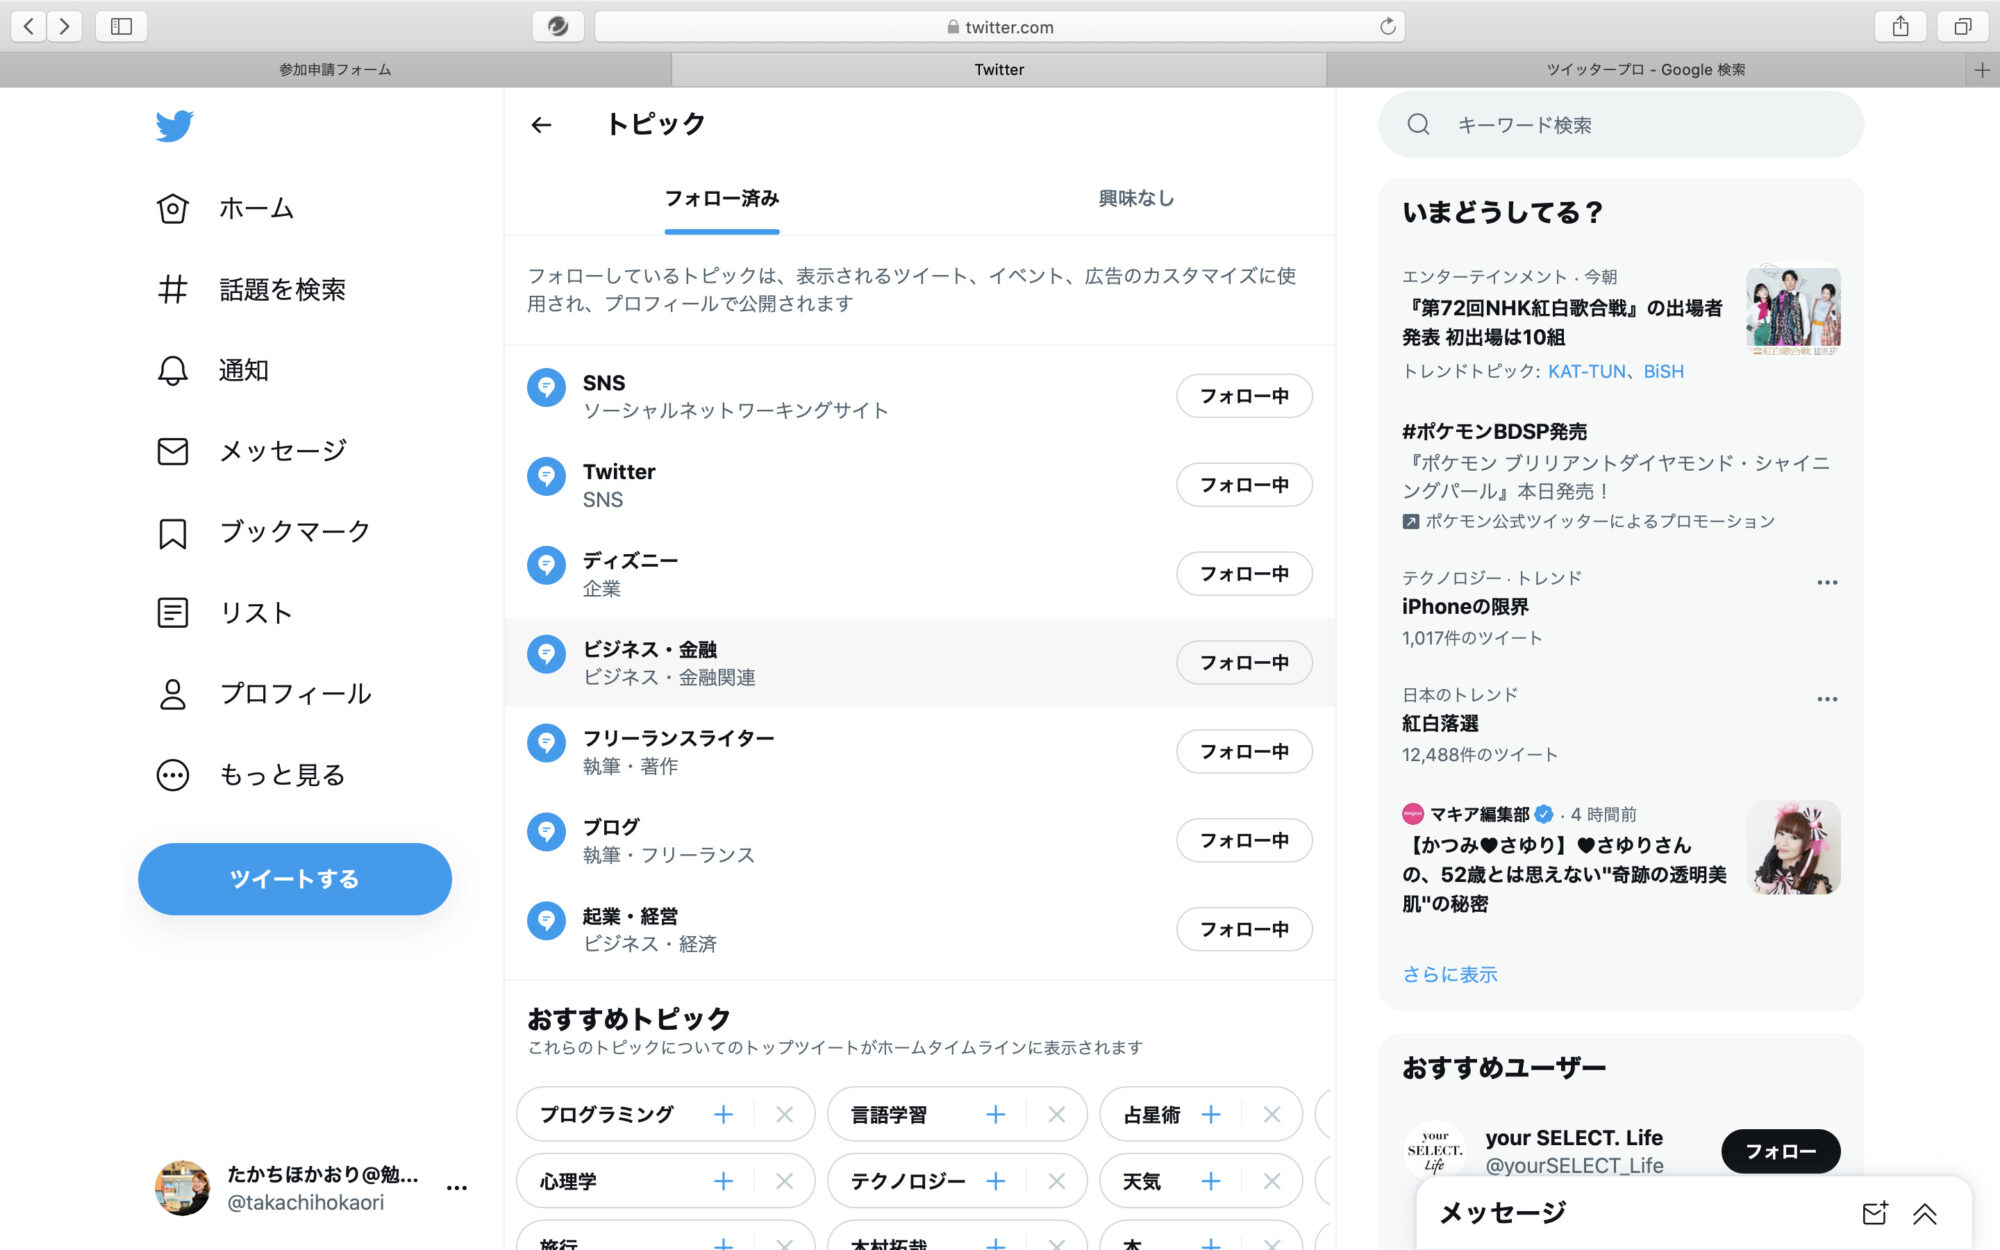The image size is (2000, 1250).
Task: Add 言語学習 topic with plus icon
Action: (995, 1114)
